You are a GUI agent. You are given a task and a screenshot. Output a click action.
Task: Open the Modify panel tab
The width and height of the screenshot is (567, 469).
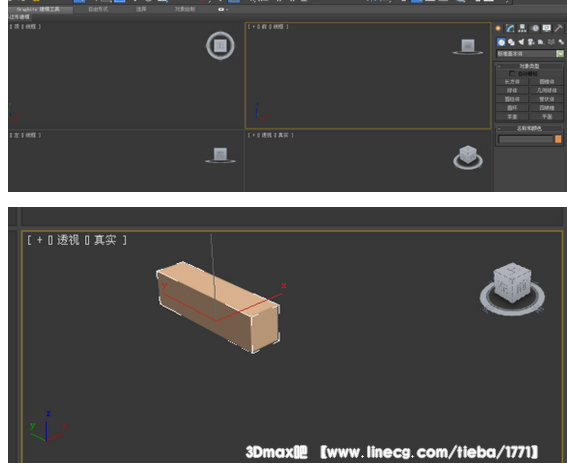tap(510, 28)
